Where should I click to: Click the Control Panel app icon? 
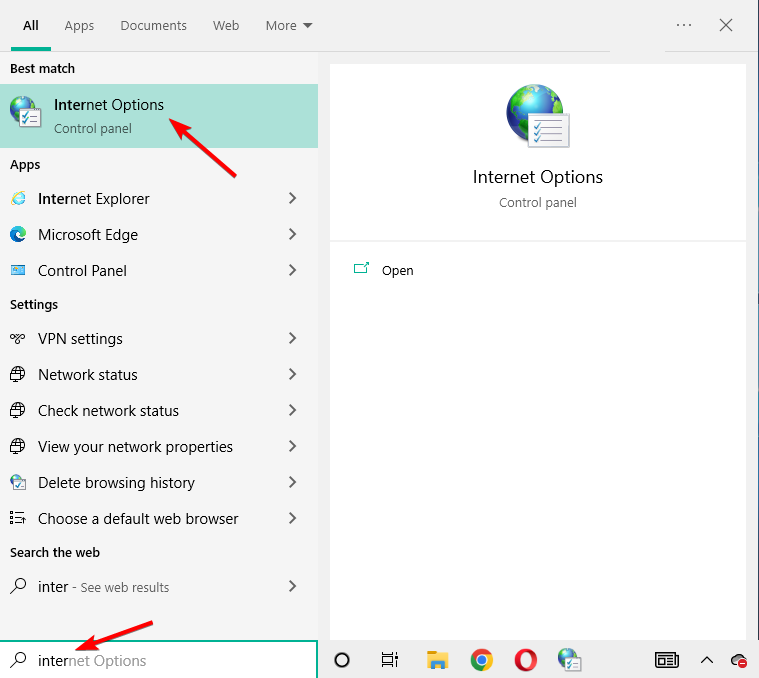18,270
